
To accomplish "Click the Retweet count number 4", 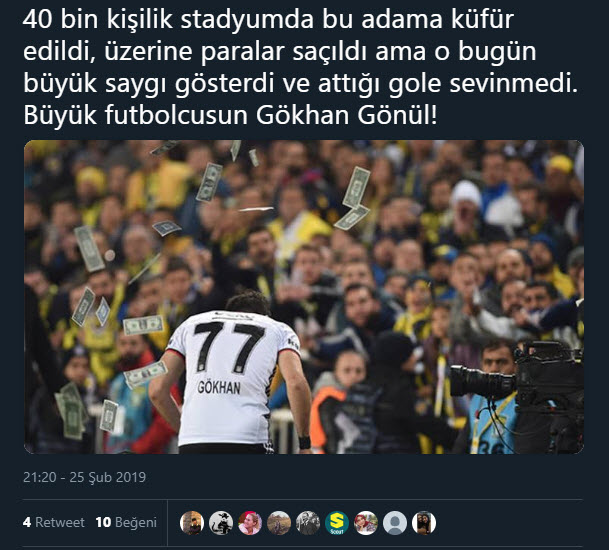I will point(27,522).
